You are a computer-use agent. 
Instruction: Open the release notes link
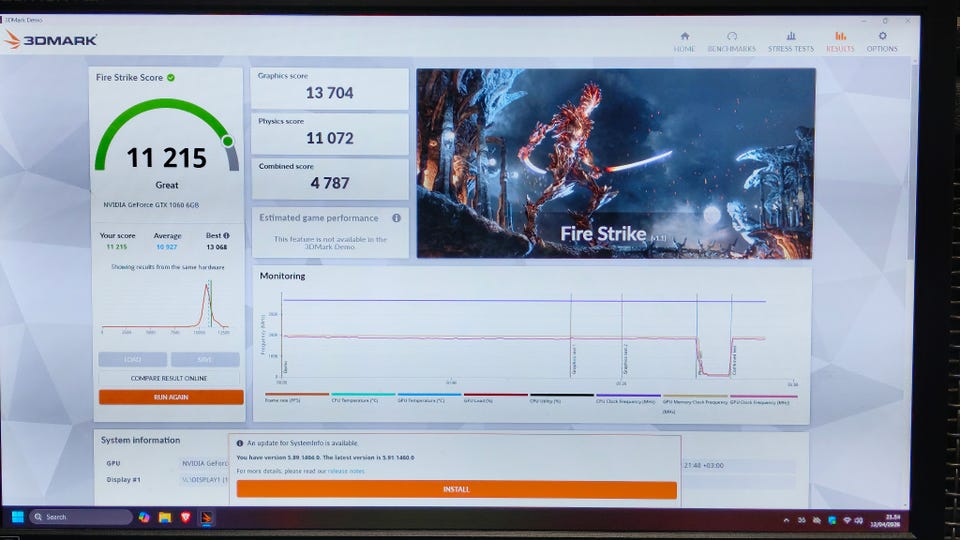[346, 471]
